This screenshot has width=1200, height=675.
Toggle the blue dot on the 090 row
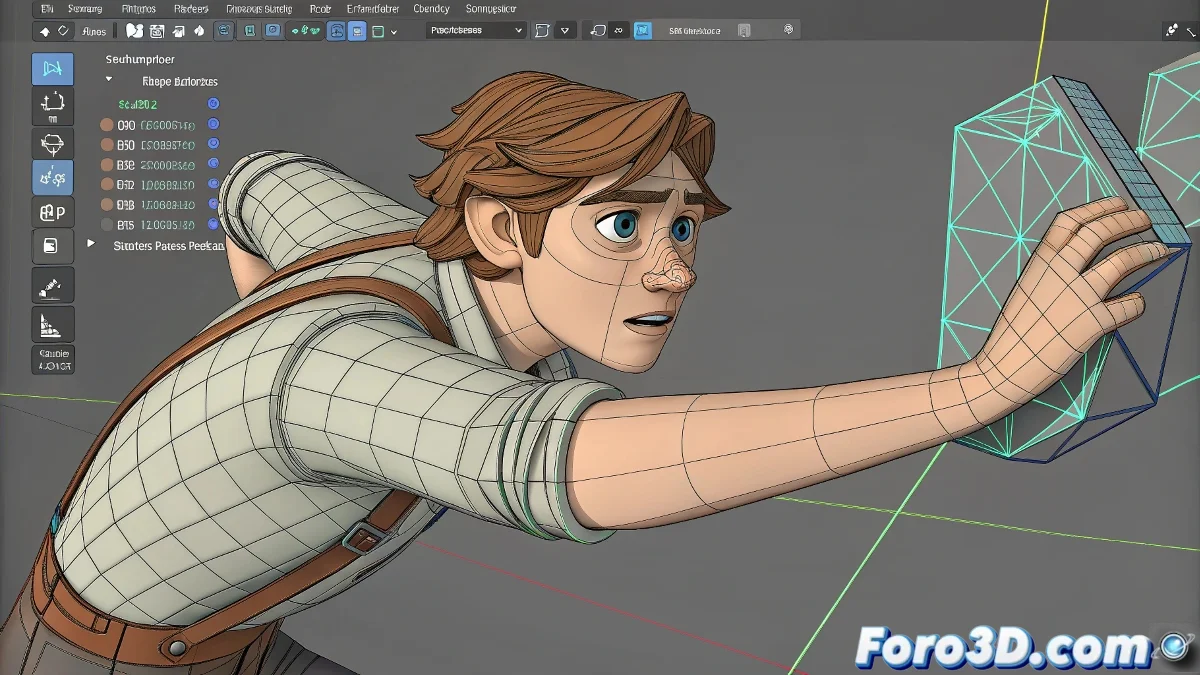[x=213, y=124]
